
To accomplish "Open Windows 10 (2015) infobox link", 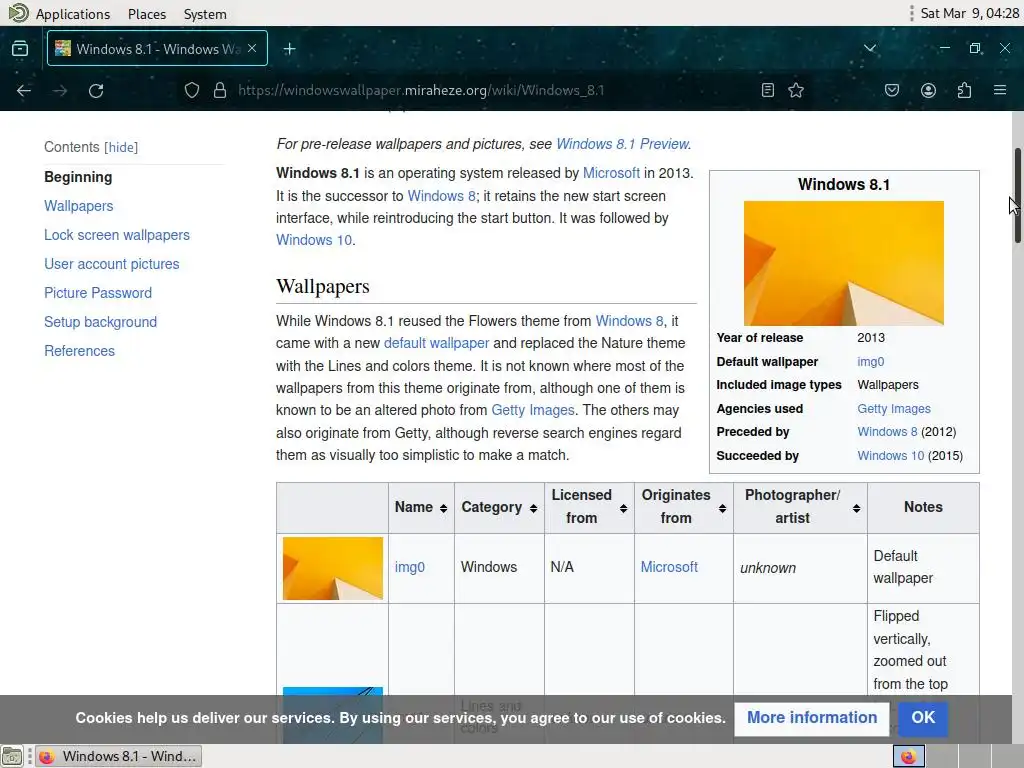I will point(891,456).
